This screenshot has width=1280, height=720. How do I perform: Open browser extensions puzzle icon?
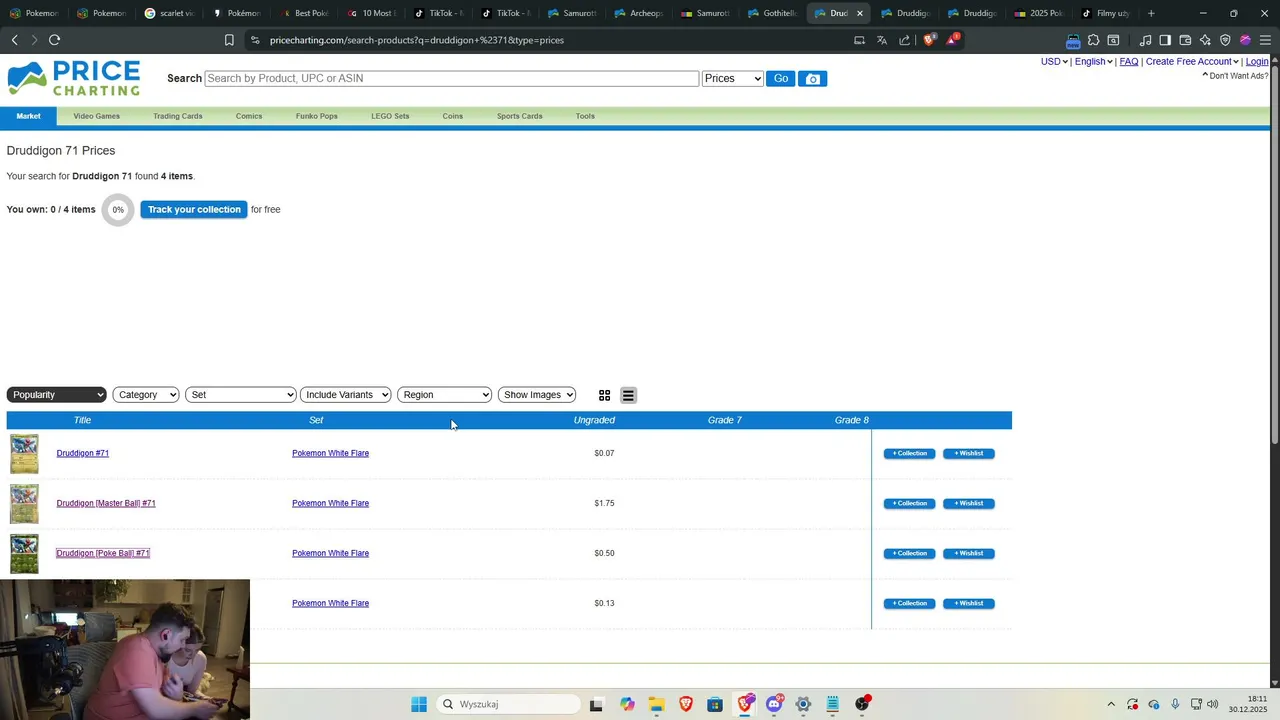[1093, 40]
